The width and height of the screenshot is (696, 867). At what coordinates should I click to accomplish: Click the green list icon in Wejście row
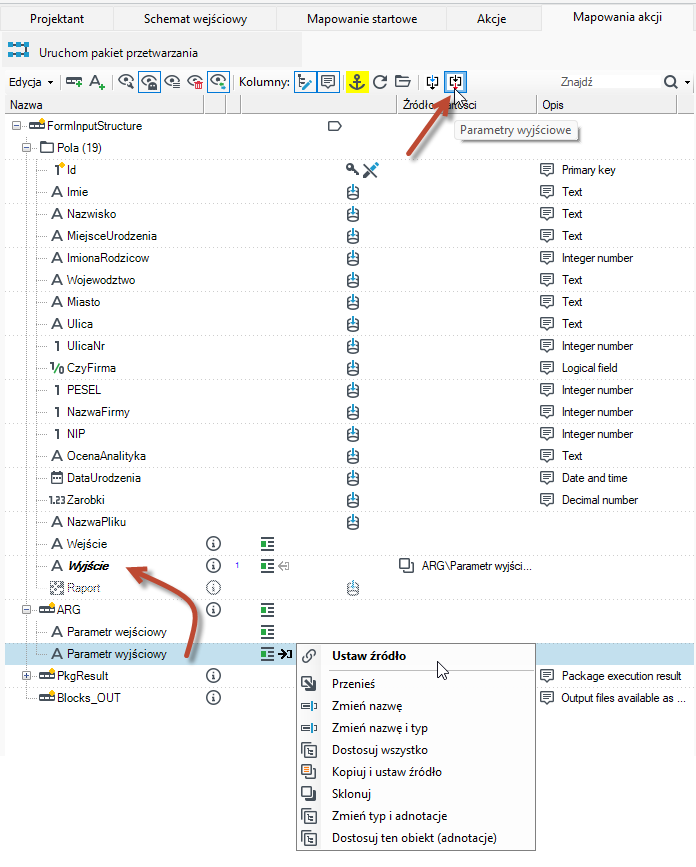coord(268,544)
